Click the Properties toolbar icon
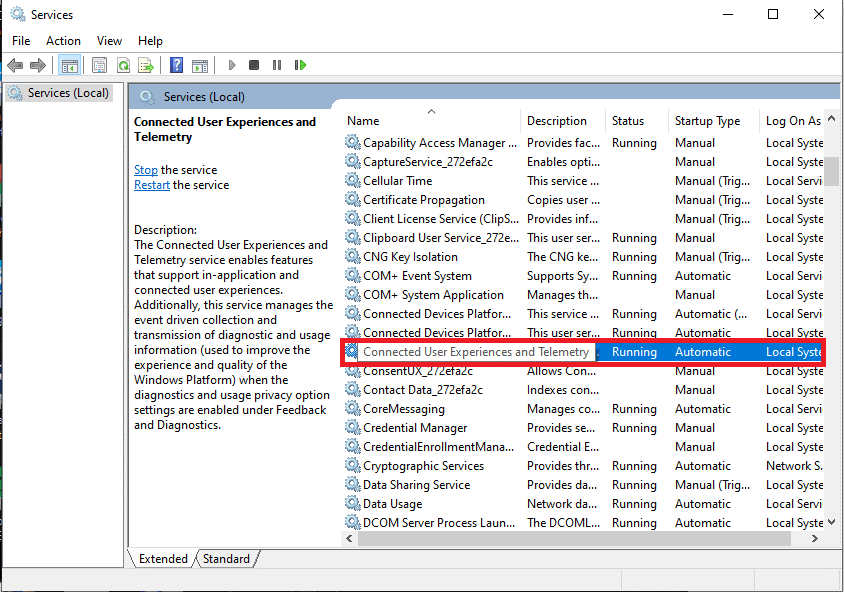This screenshot has width=844, height=592. coord(99,65)
